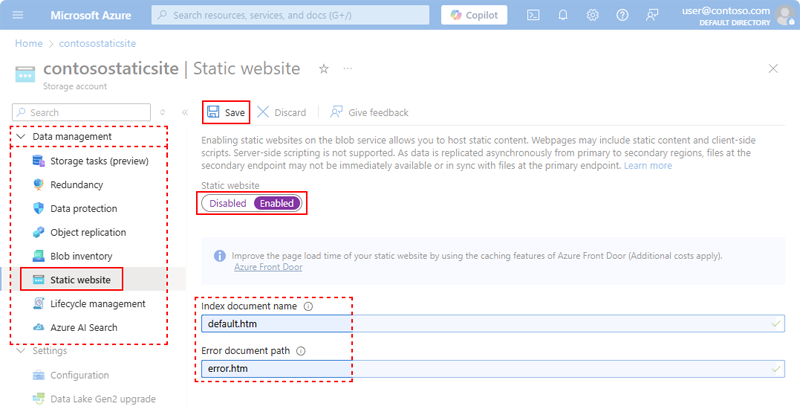This screenshot has height=412, width=800.
Task: Open the feedback icon in top bar
Action: coord(652,15)
